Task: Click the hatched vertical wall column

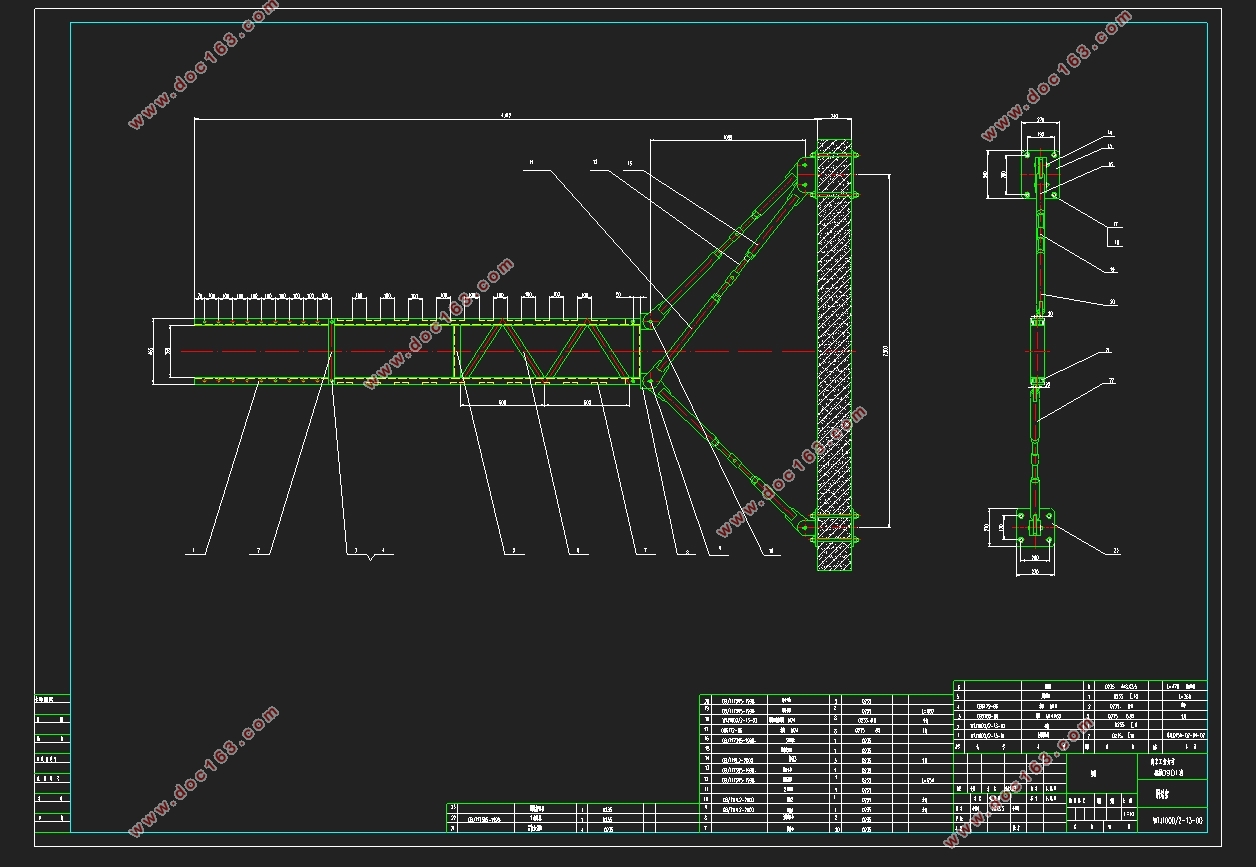Action: point(835,345)
